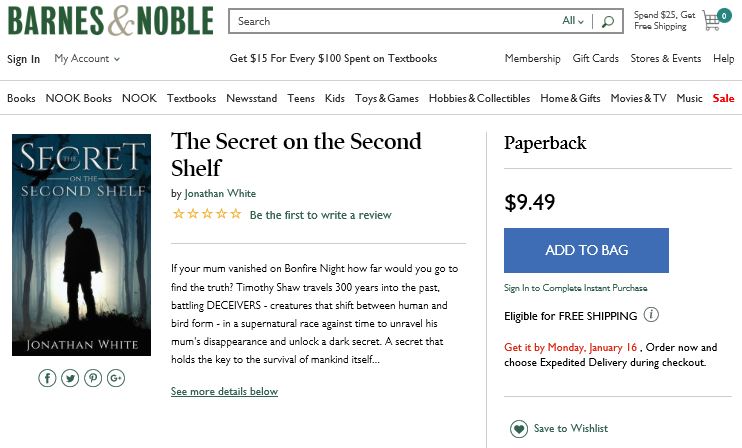Expand the All search category dropdown

pyautogui.click(x=572, y=21)
